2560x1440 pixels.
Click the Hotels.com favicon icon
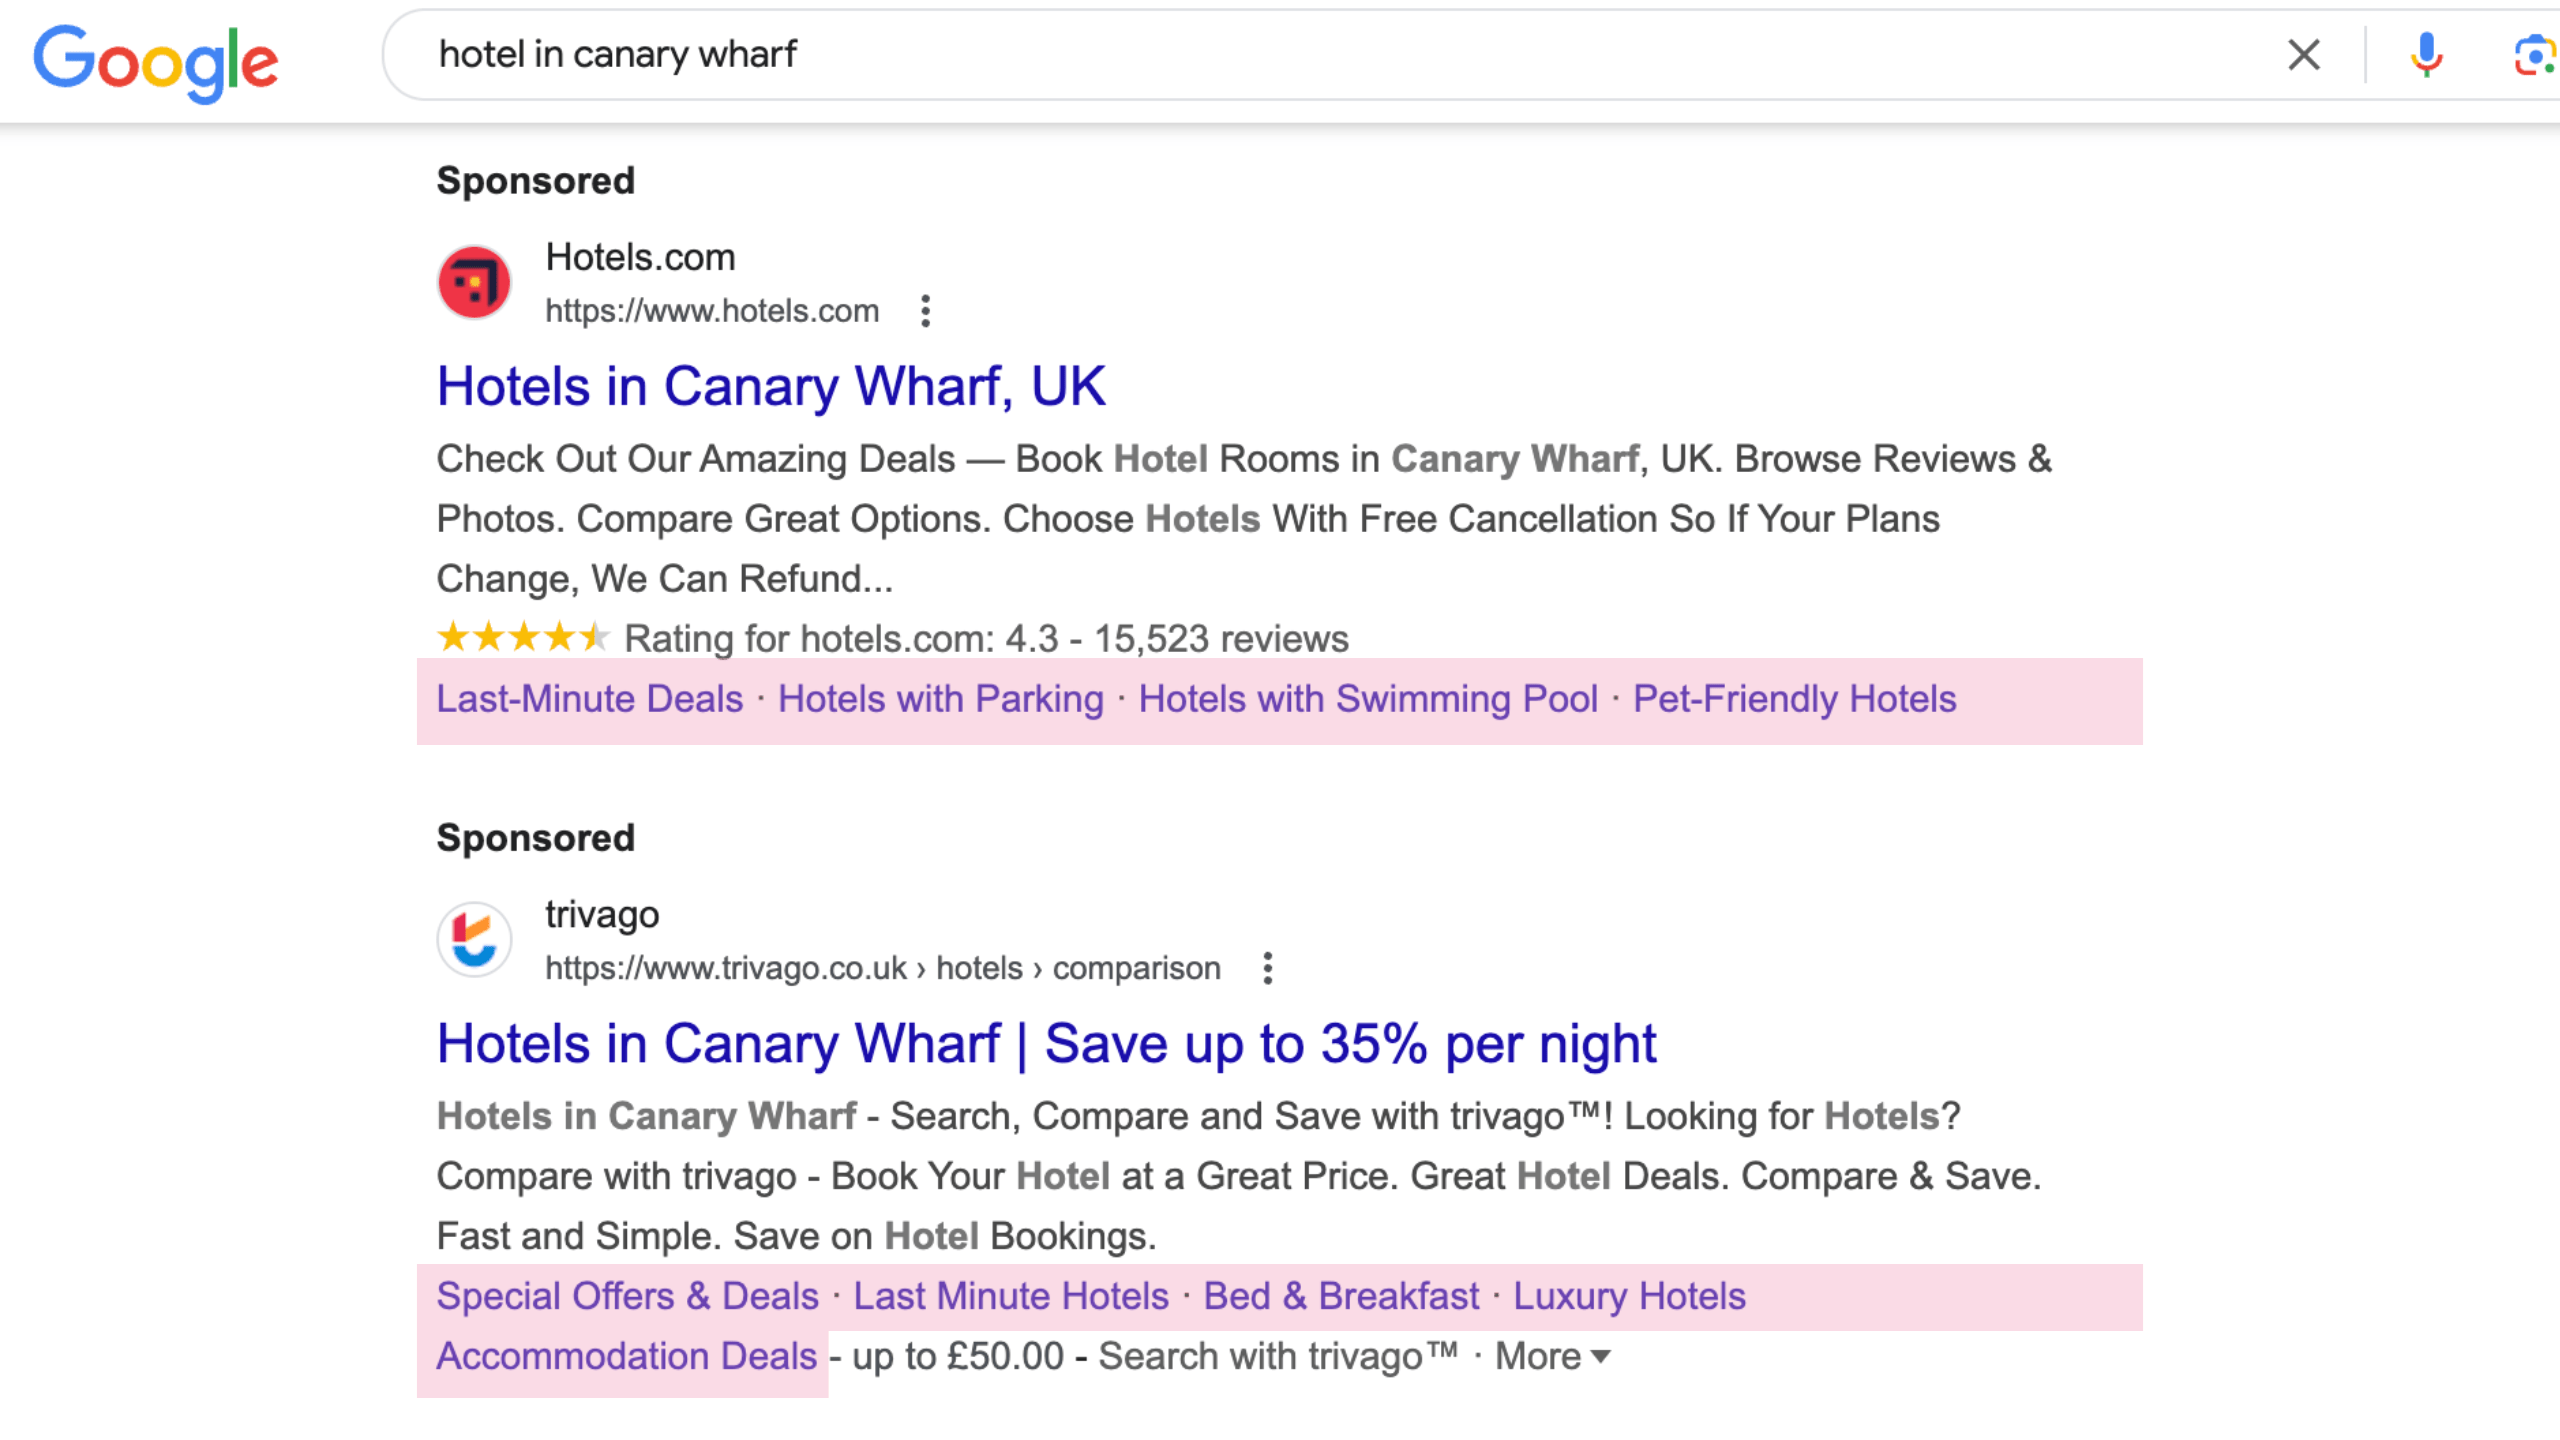coord(474,283)
